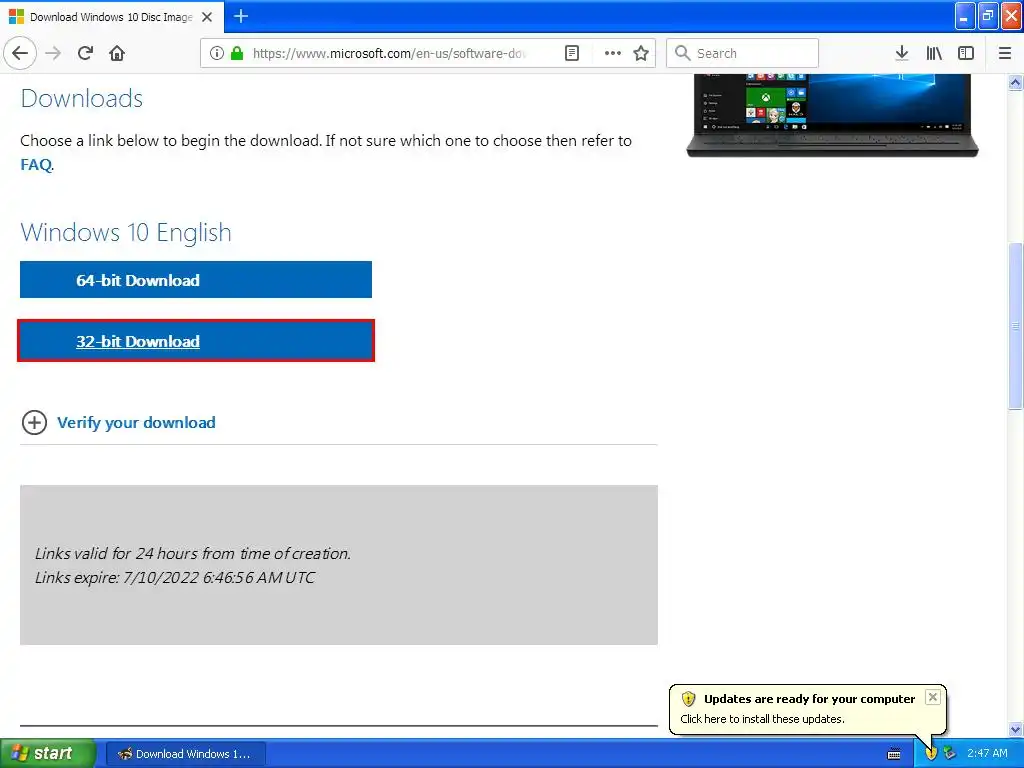Open the Firefox home page

pyautogui.click(x=117, y=53)
